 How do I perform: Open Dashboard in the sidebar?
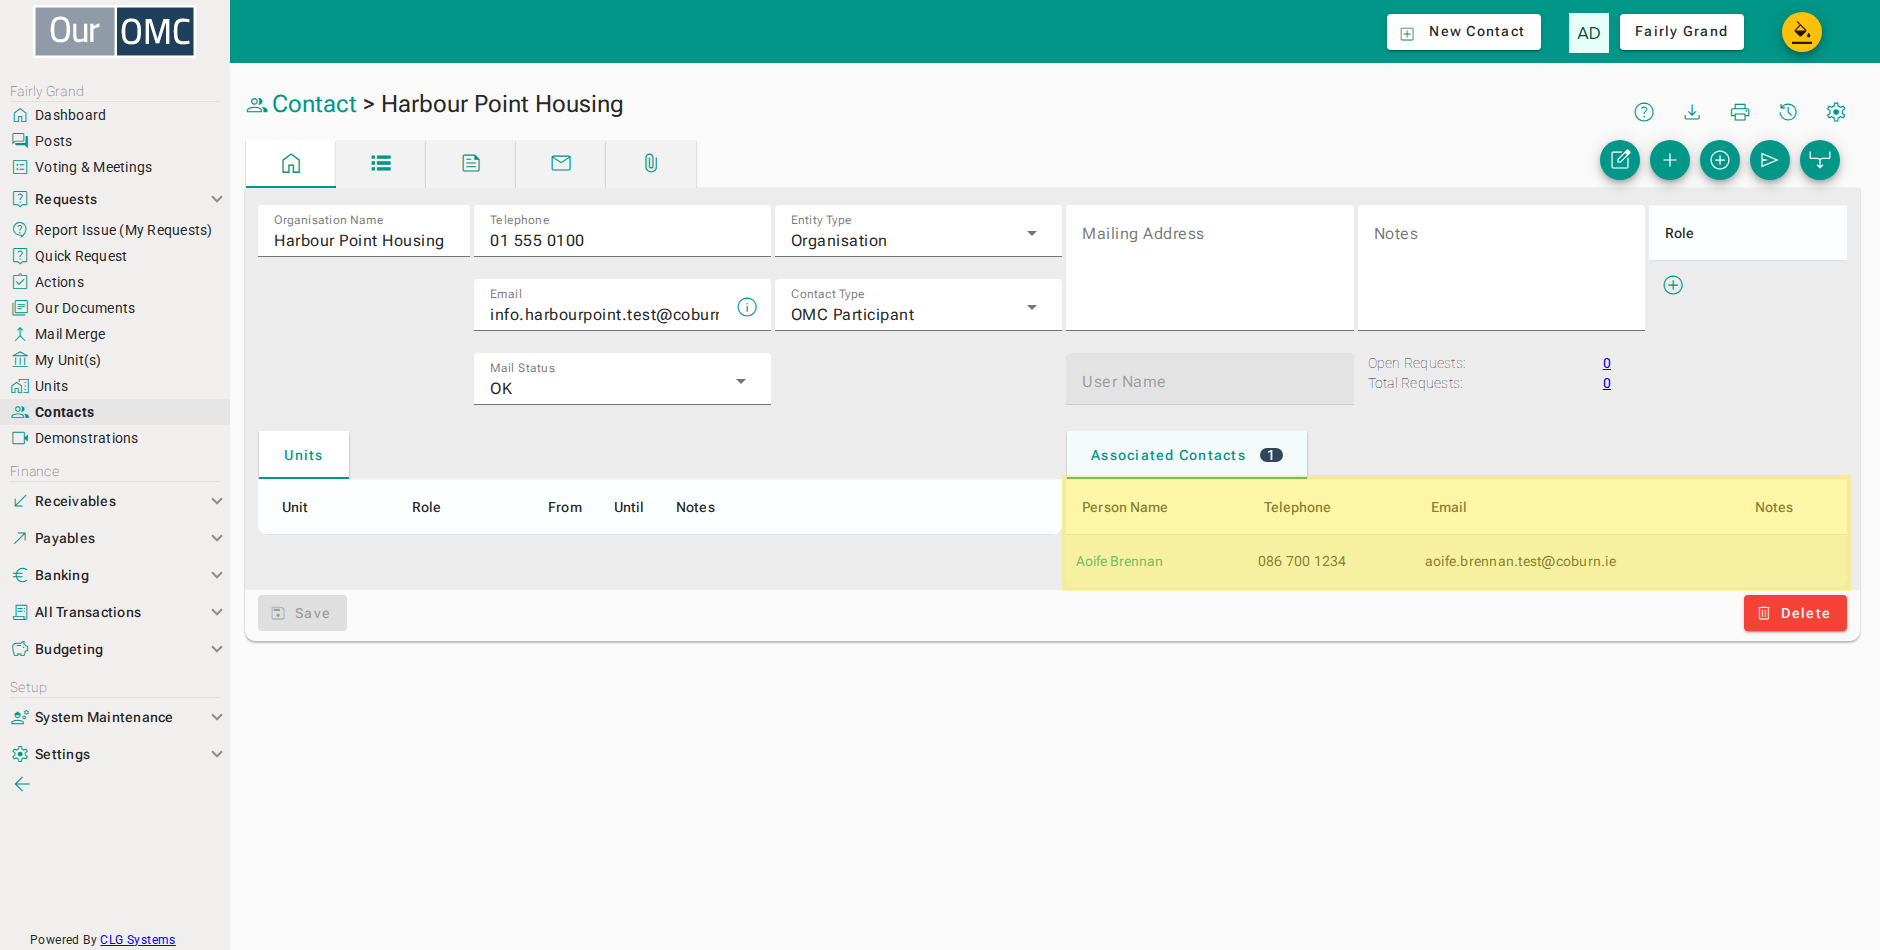tap(70, 115)
